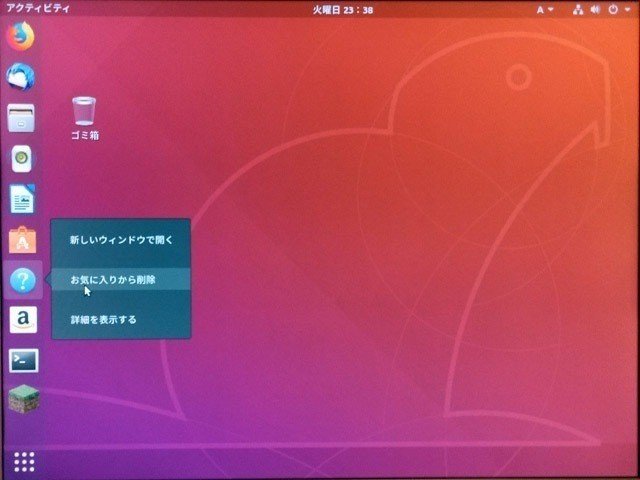Launch Rhythmbox music player
The image size is (640, 480).
click(22, 158)
